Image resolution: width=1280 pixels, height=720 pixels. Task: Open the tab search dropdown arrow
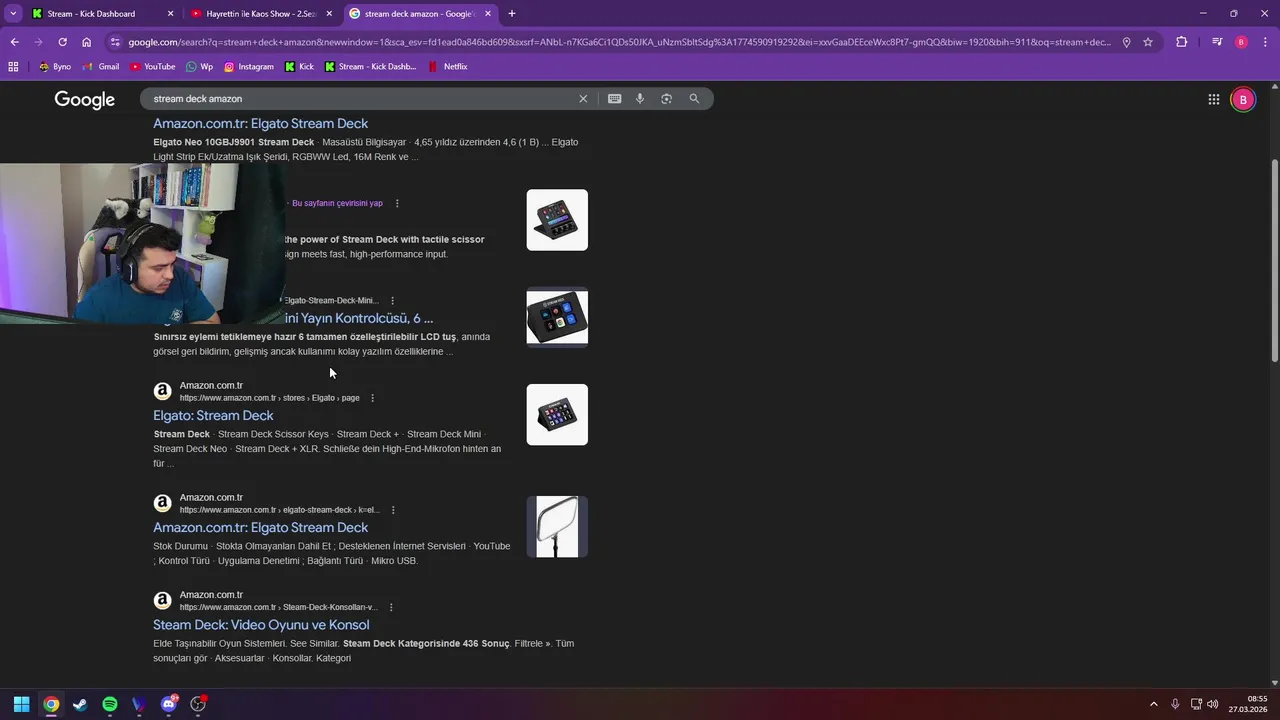13,14
